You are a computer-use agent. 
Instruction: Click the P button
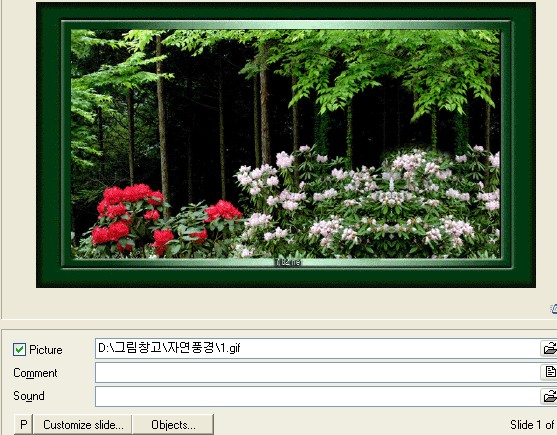[x=23, y=424]
